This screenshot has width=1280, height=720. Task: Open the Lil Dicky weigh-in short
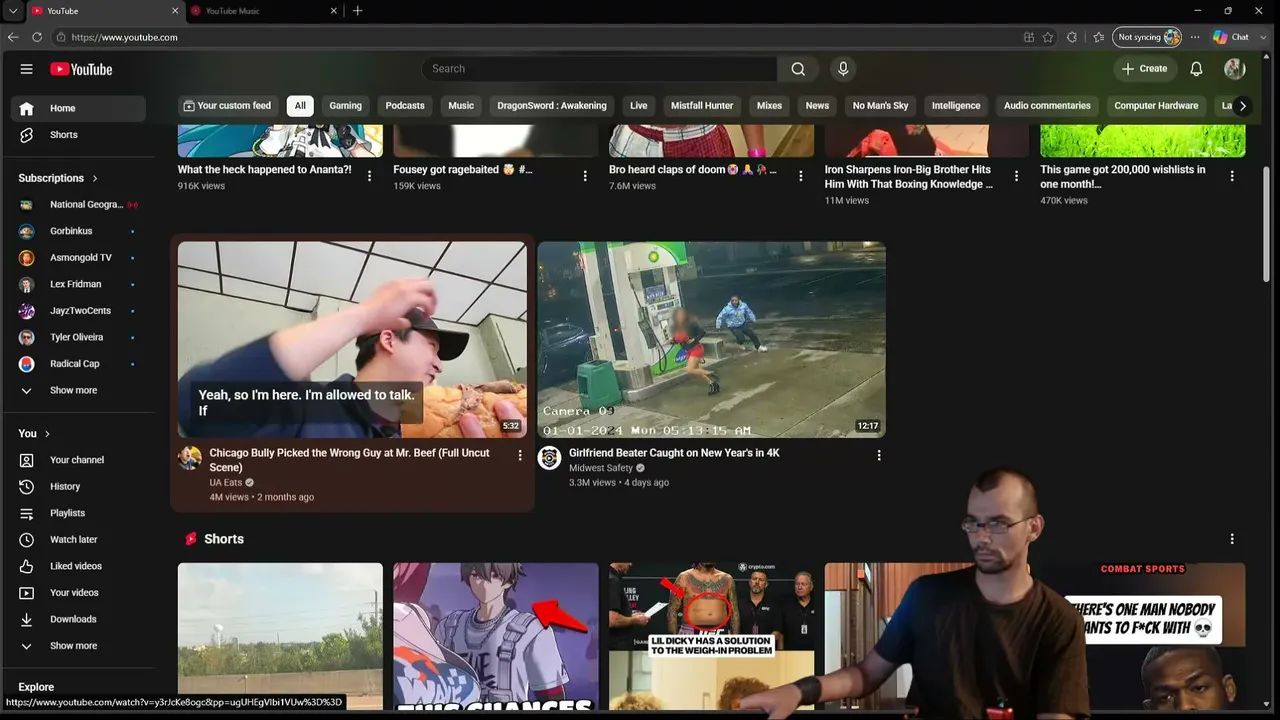click(711, 636)
